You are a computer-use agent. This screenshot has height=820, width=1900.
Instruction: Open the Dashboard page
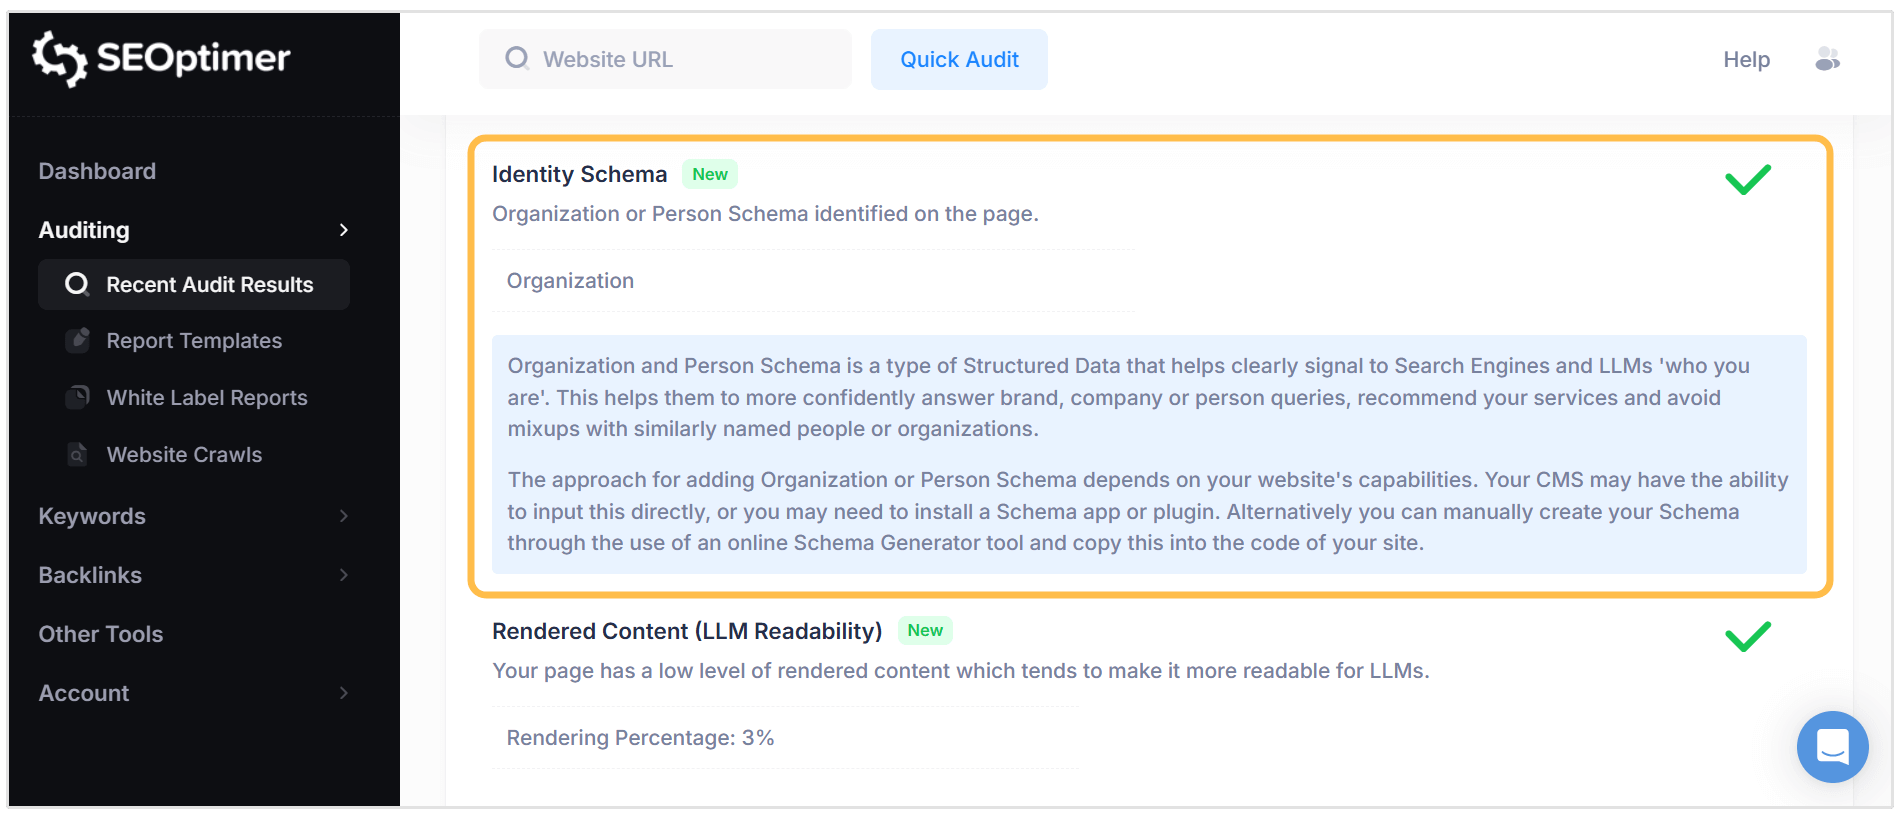[97, 171]
